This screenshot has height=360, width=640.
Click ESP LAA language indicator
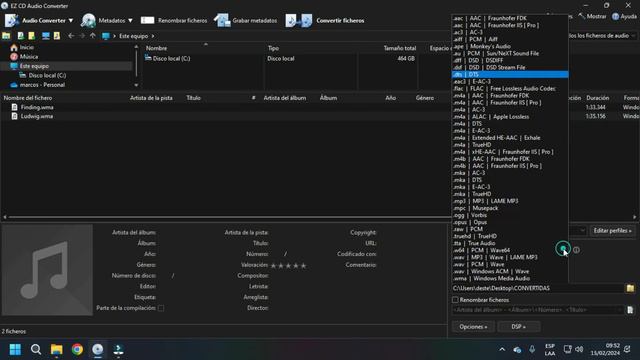[x=550, y=350]
